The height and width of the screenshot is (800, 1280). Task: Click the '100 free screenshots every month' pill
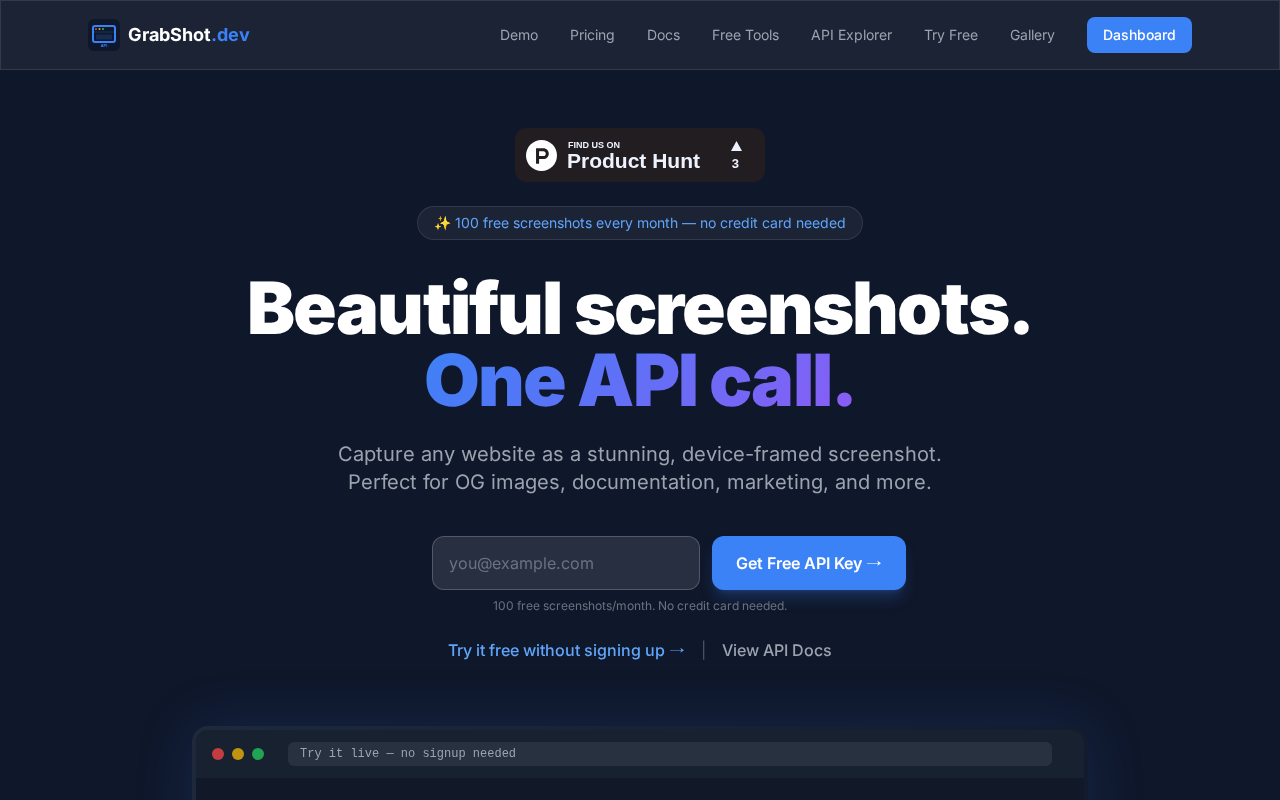click(640, 223)
